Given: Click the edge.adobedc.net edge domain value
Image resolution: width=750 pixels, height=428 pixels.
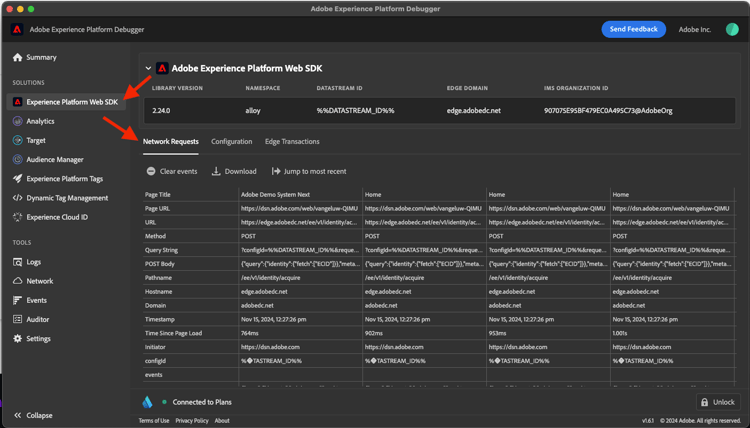Looking at the screenshot, I should click(474, 110).
